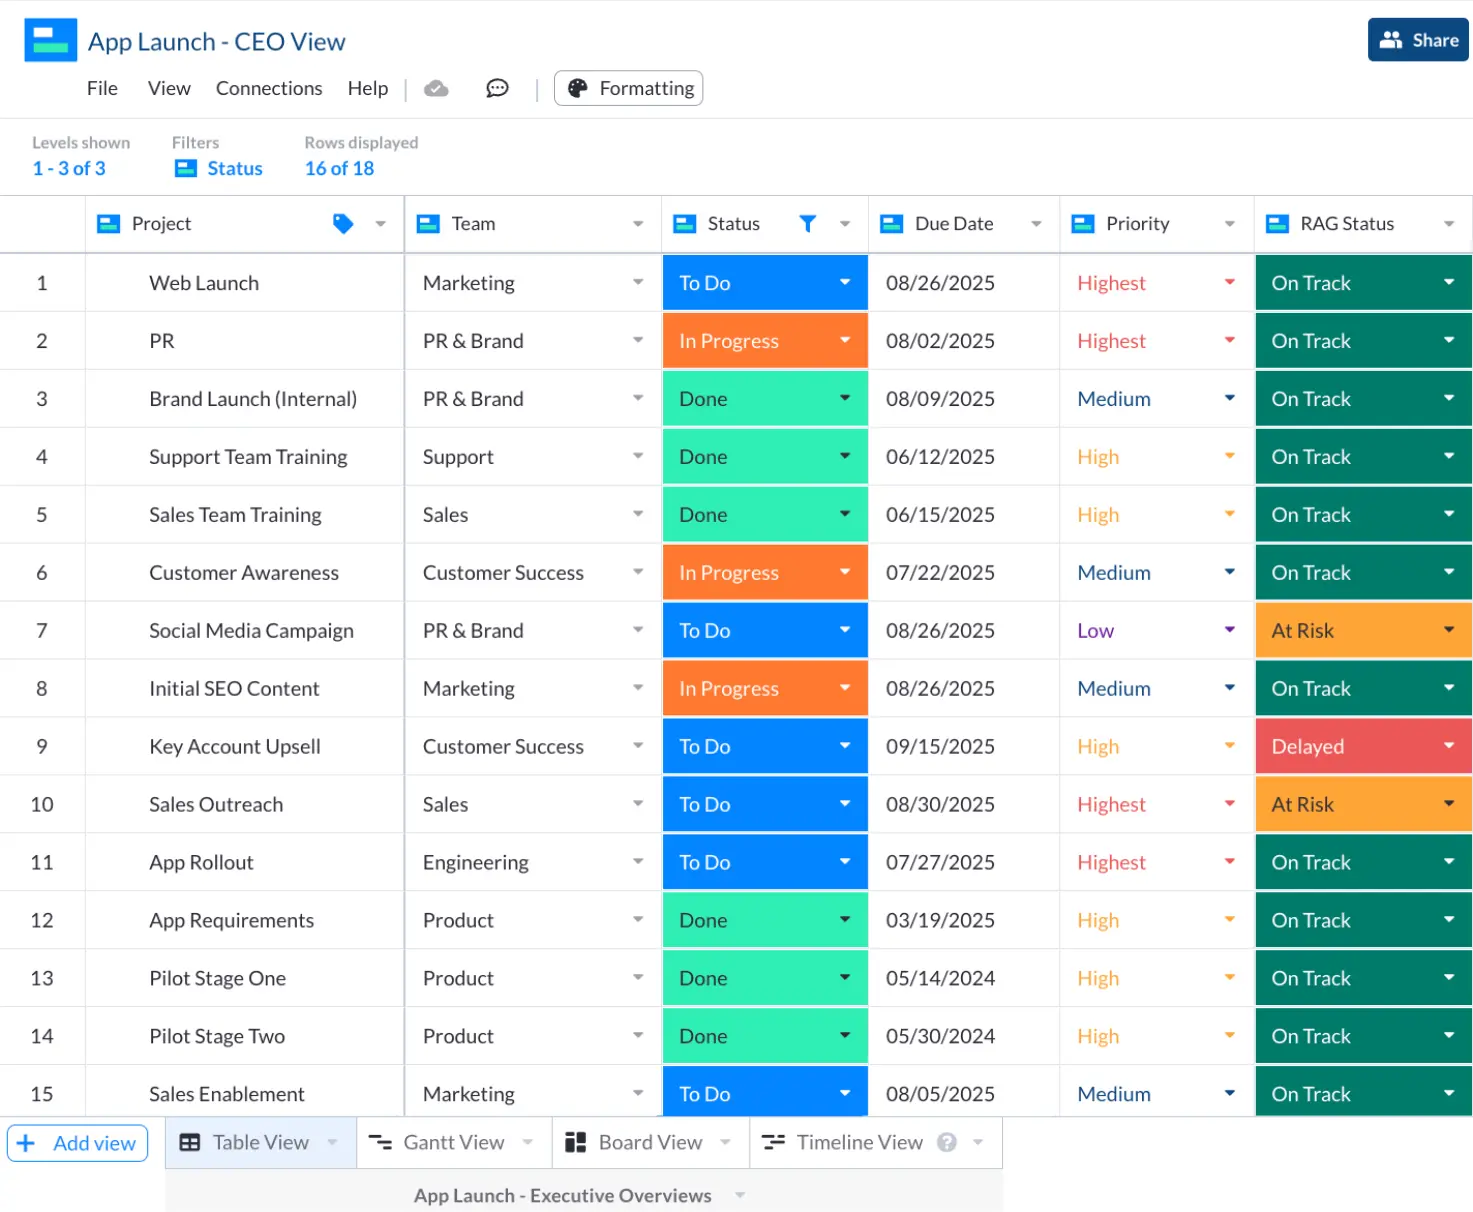Click the tag icon in Project column header

point(343,223)
